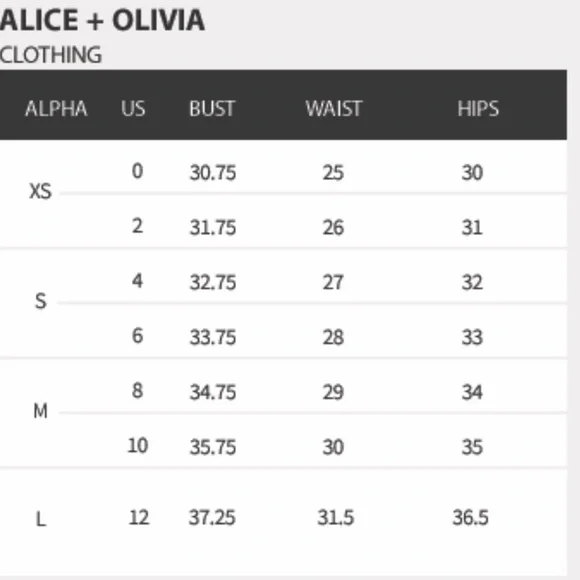The height and width of the screenshot is (580, 580).
Task: Select the CLOTHING subtitle text
Action: pyautogui.click(x=51, y=55)
